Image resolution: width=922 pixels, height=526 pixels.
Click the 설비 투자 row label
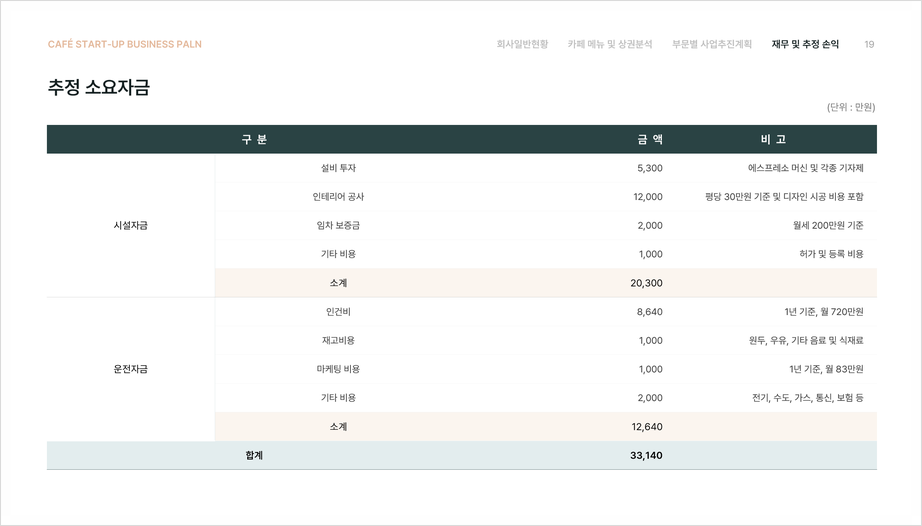(x=338, y=168)
